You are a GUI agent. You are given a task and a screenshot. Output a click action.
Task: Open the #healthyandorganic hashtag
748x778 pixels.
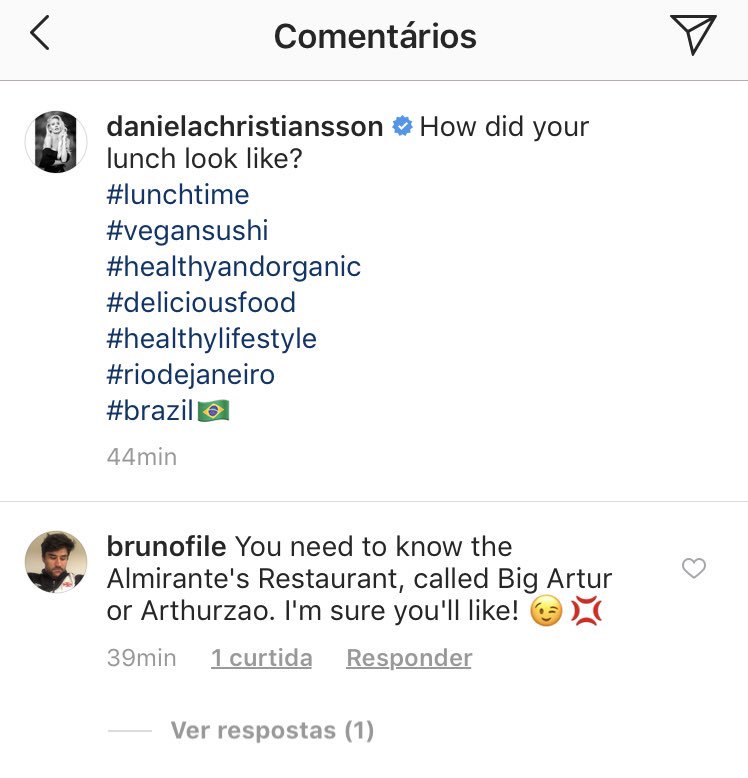[233, 267]
